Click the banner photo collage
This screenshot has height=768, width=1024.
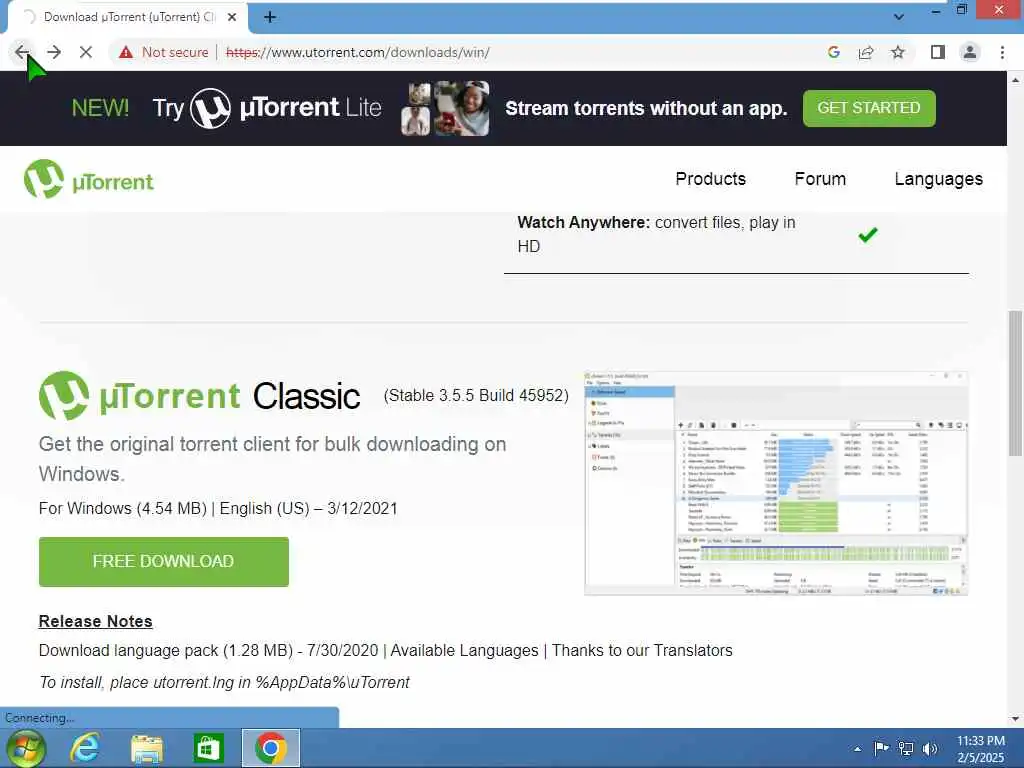(x=445, y=108)
